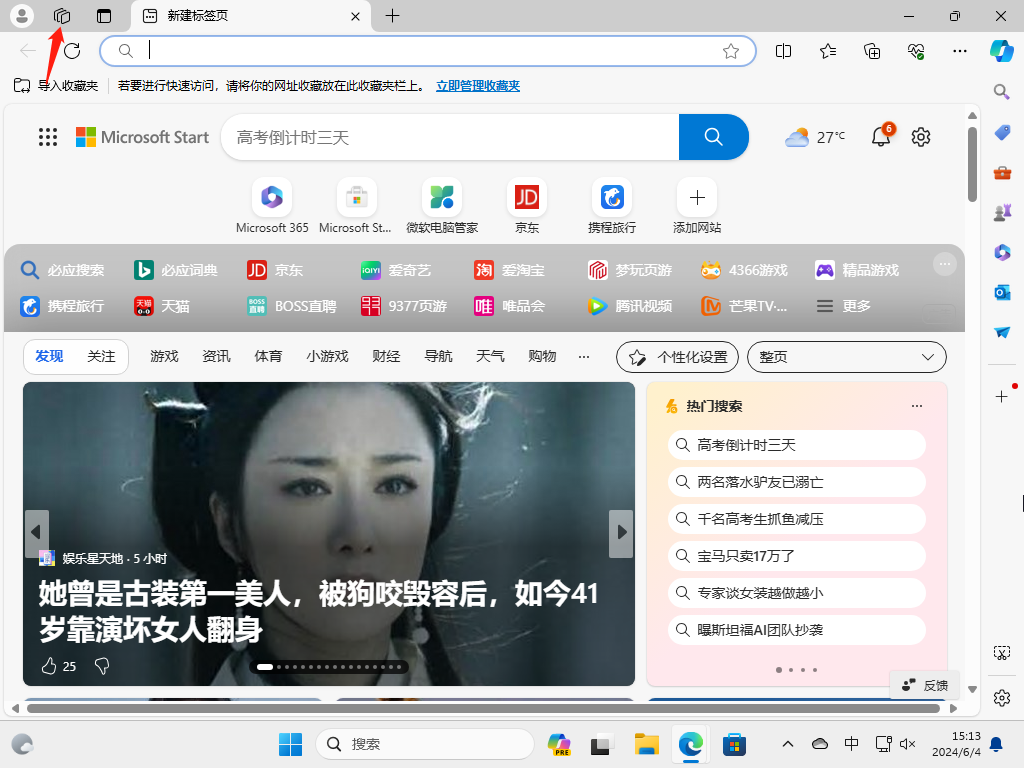Open the Shopping tag icon in the sidebar
Viewport: 1024px width, 768px height.
(1002, 132)
